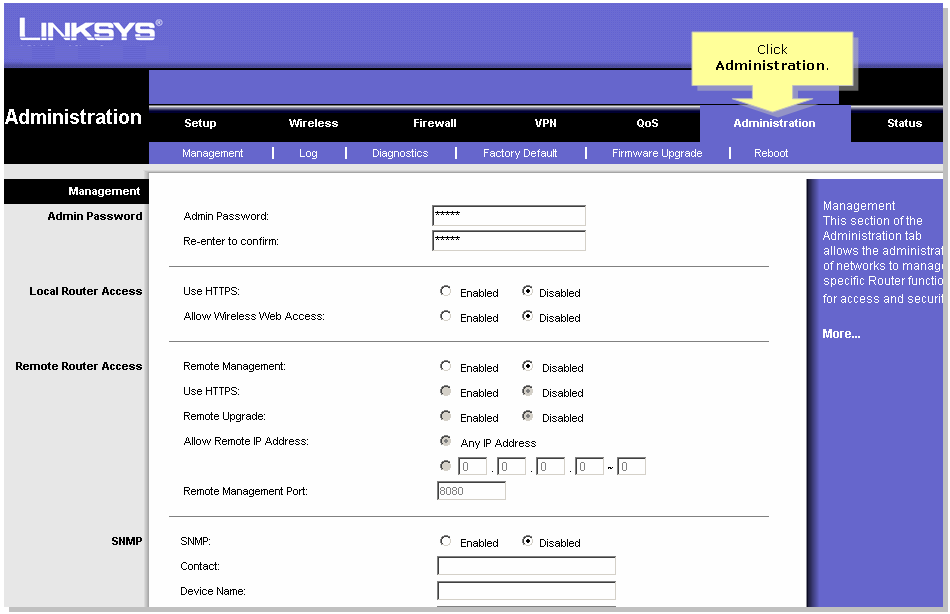
Task: Select the Administration tab
Action: pos(774,123)
